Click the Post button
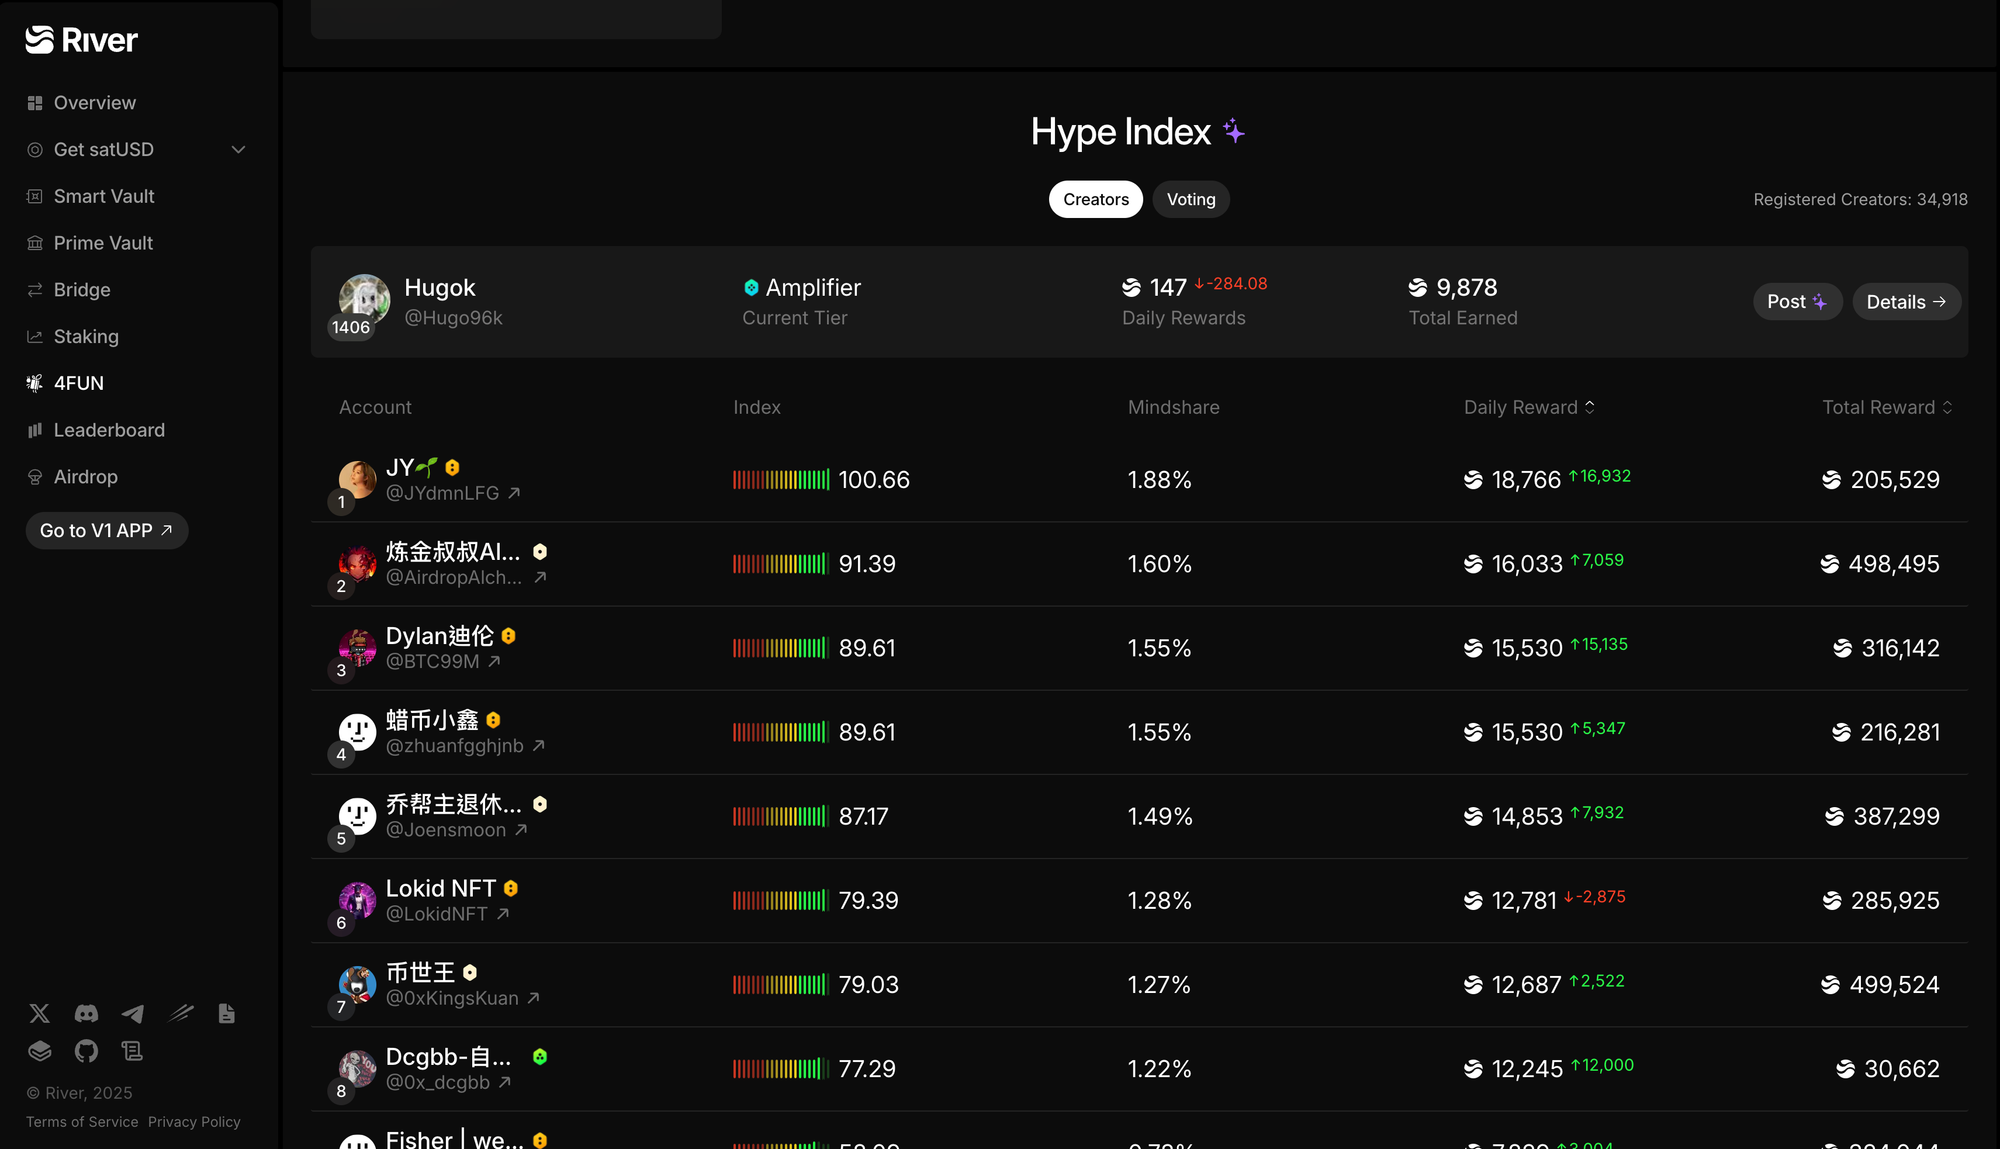The width and height of the screenshot is (2000, 1149). pos(1796,302)
